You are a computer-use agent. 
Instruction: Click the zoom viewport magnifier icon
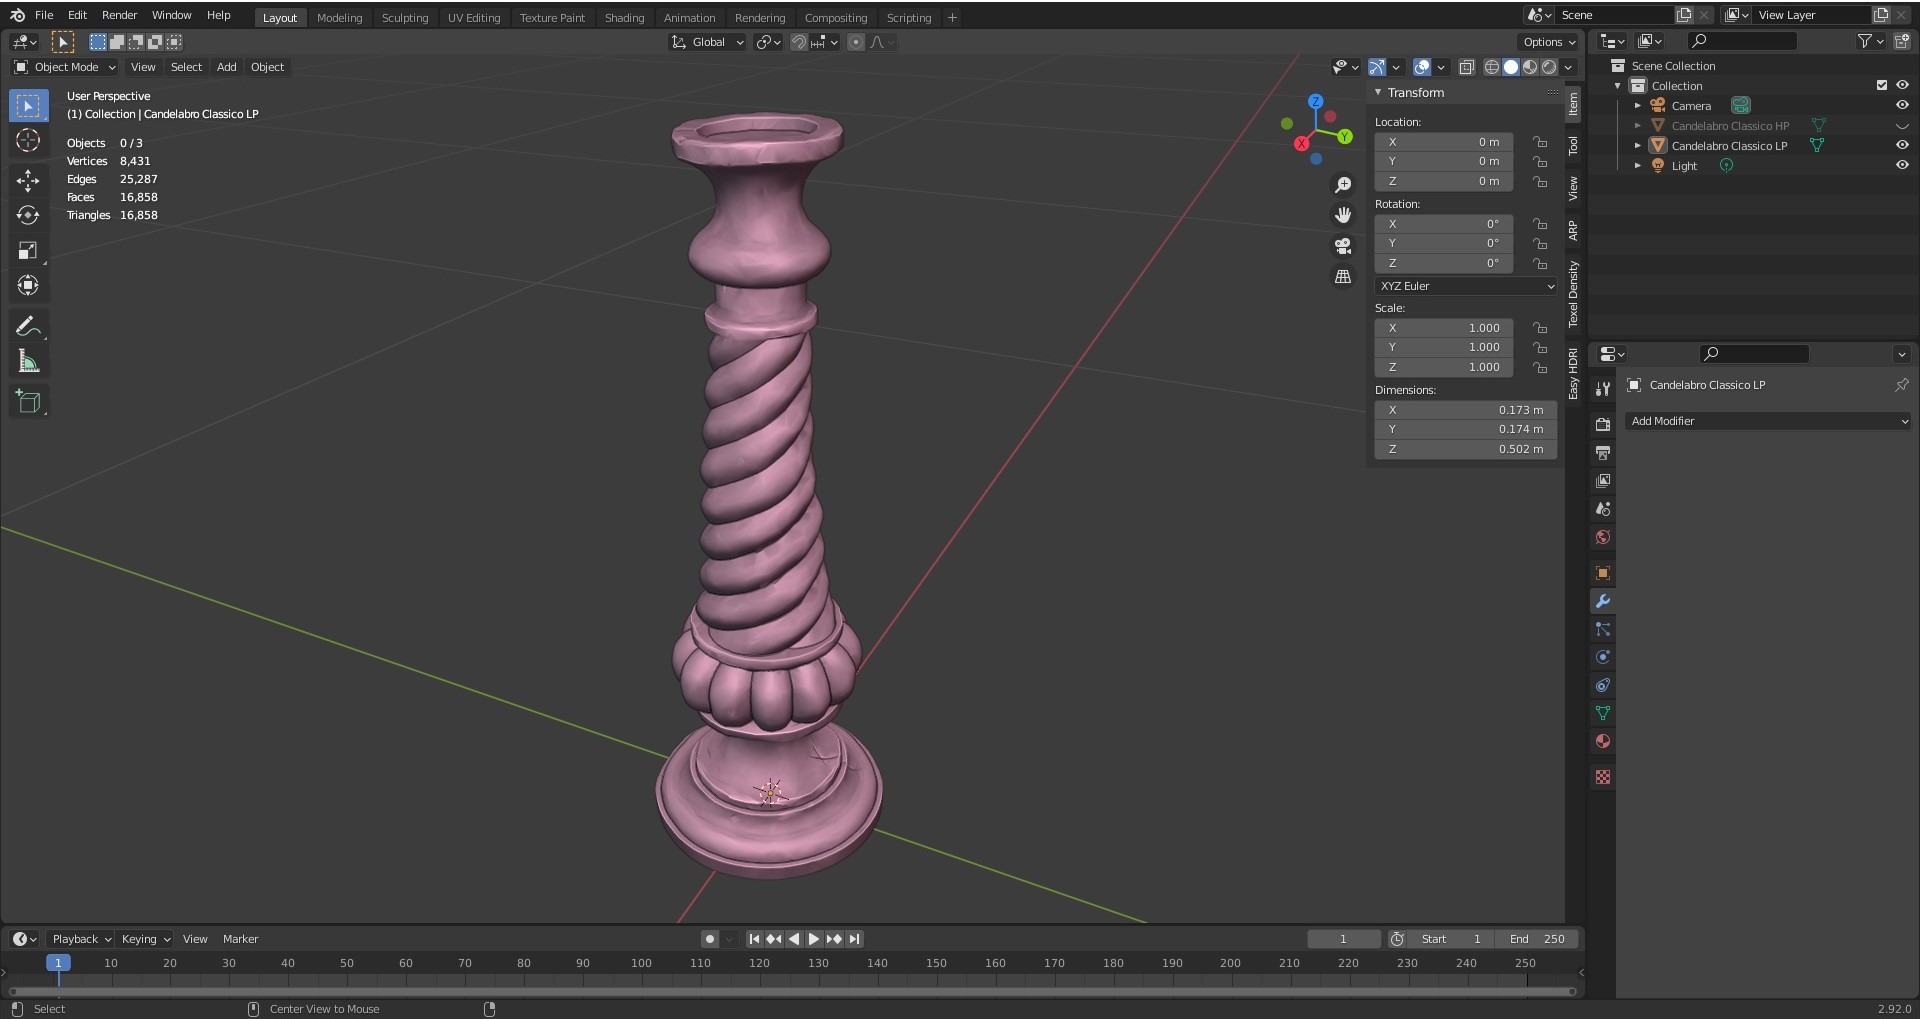coord(1343,185)
